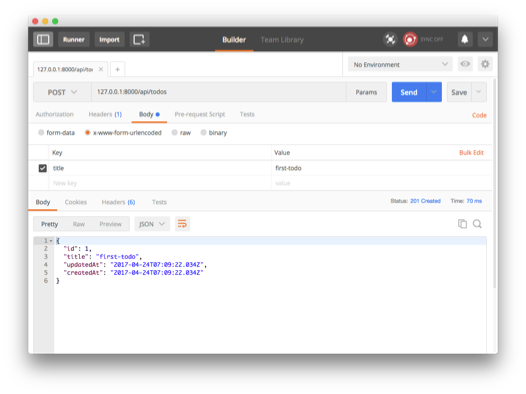The width and height of the screenshot is (526, 394).
Task: Click the "title": "first-todo" JSON line
Action: pyautogui.click(x=103, y=257)
